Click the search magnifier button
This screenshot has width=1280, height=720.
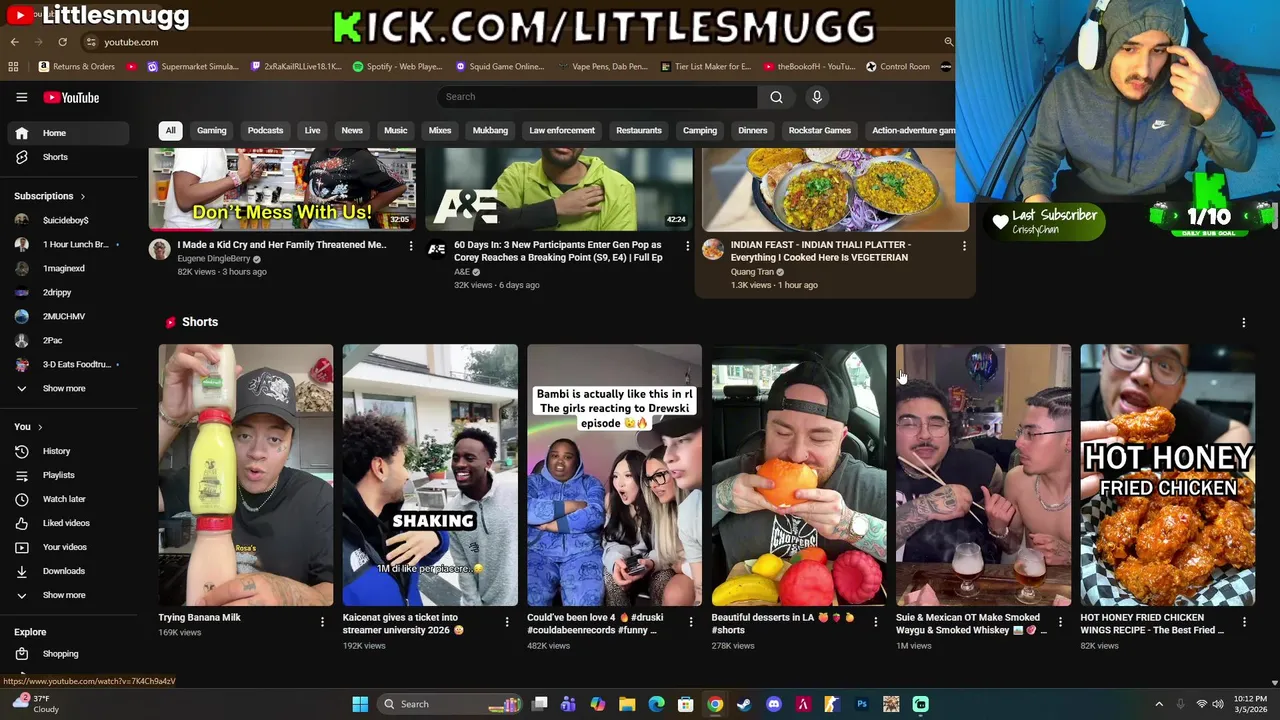776,97
